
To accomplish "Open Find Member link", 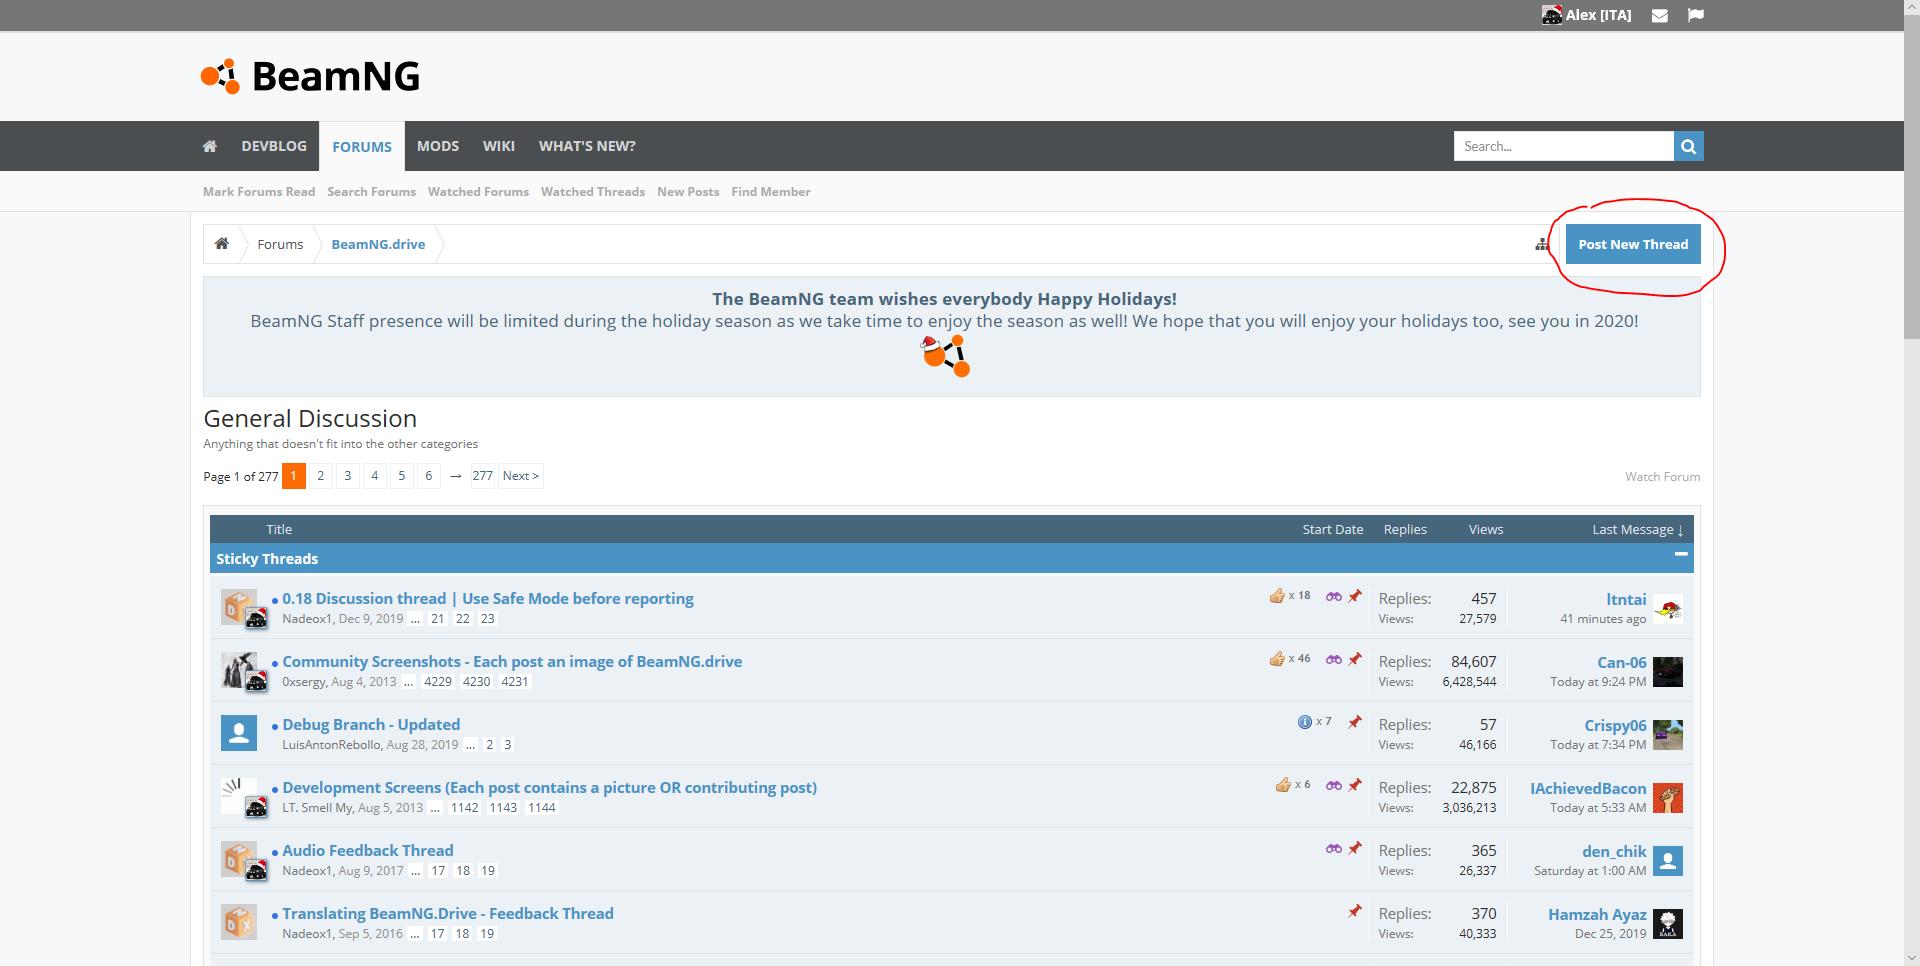I will [x=771, y=192].
